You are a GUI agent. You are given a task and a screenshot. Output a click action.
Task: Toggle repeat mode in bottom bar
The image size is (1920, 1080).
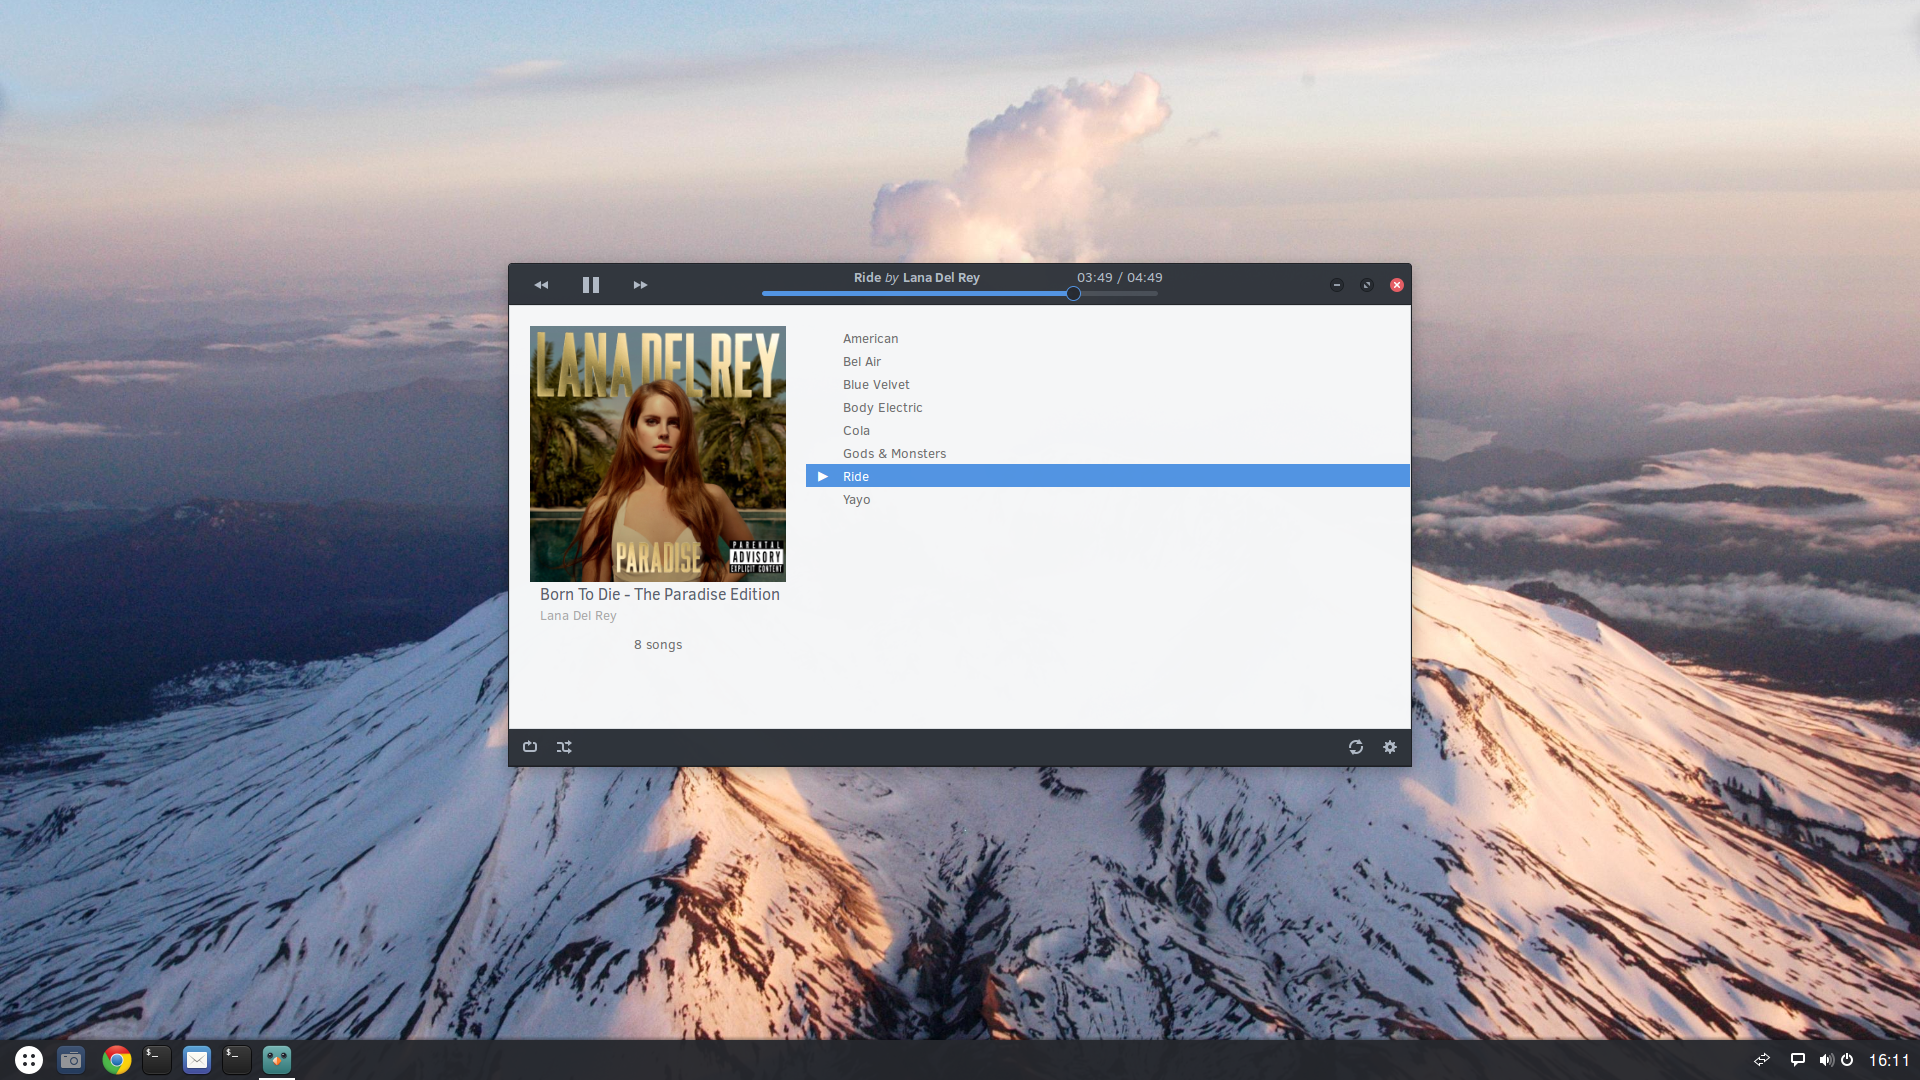[530, 747]
